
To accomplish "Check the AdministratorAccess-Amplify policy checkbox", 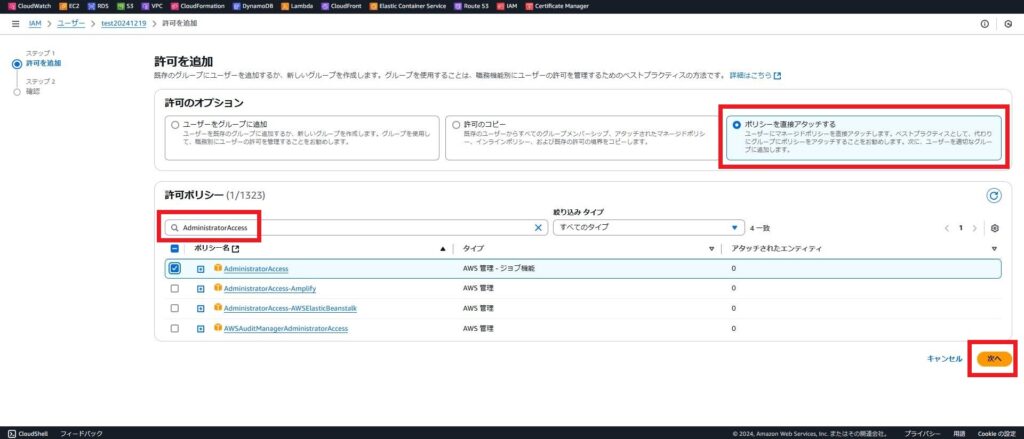I will (175, 289).
